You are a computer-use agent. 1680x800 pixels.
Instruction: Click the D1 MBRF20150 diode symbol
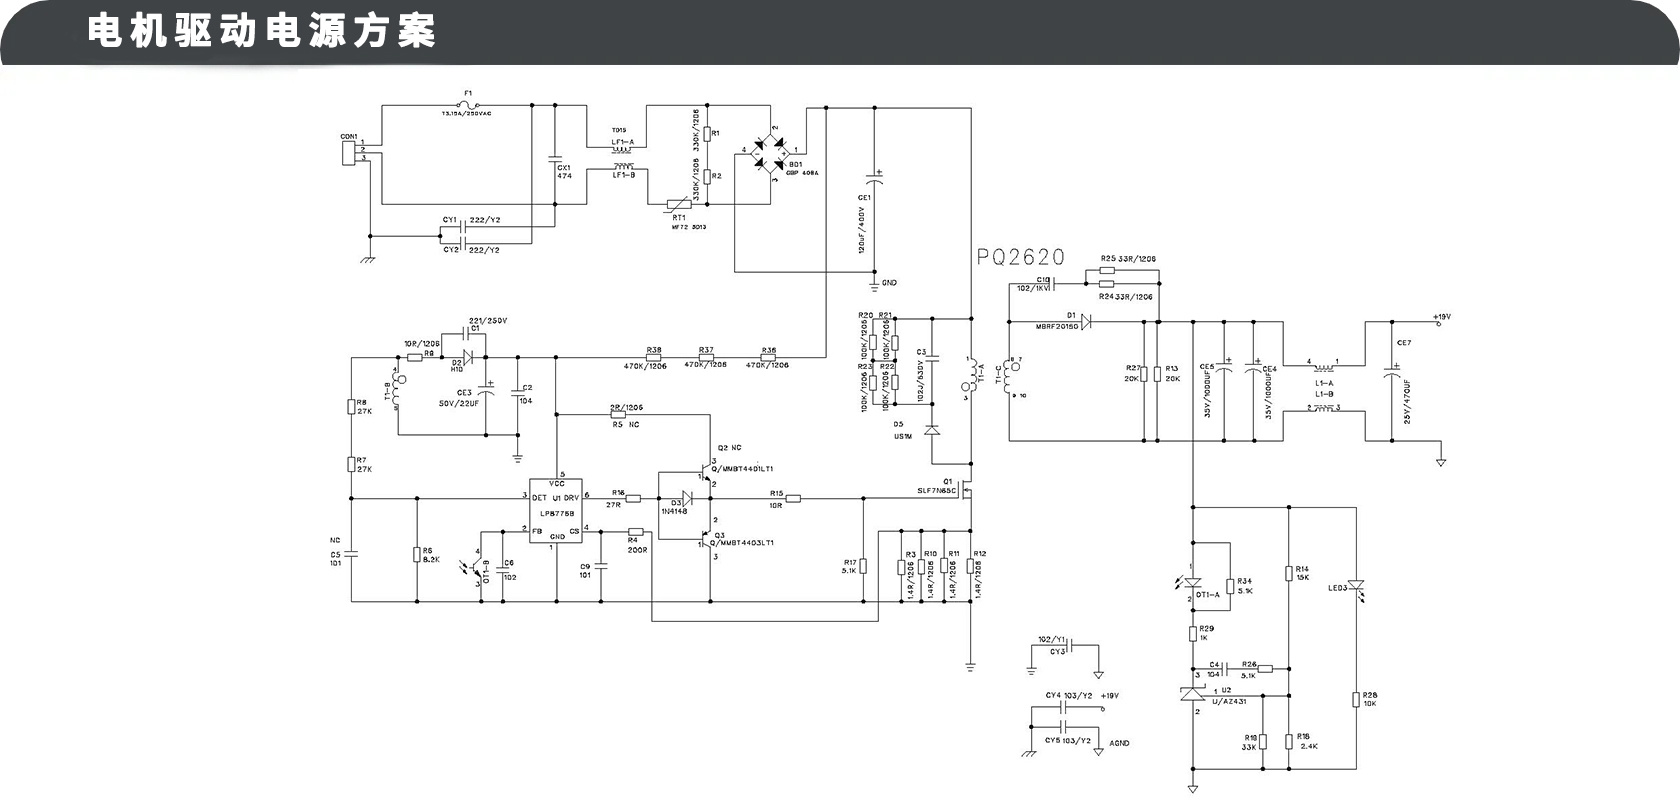1086,322
